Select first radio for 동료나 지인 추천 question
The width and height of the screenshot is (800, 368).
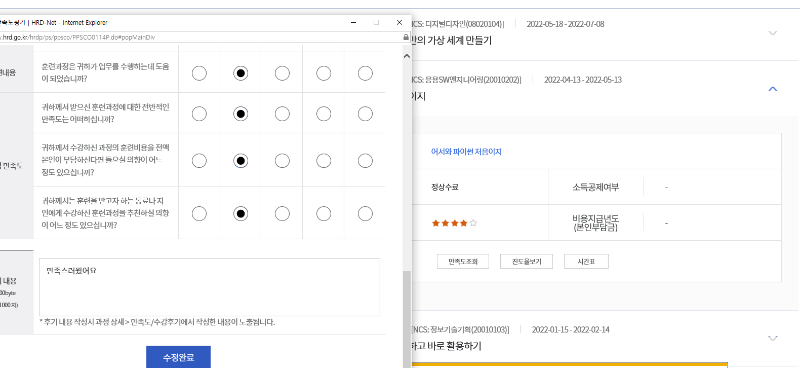pos(199,213)
